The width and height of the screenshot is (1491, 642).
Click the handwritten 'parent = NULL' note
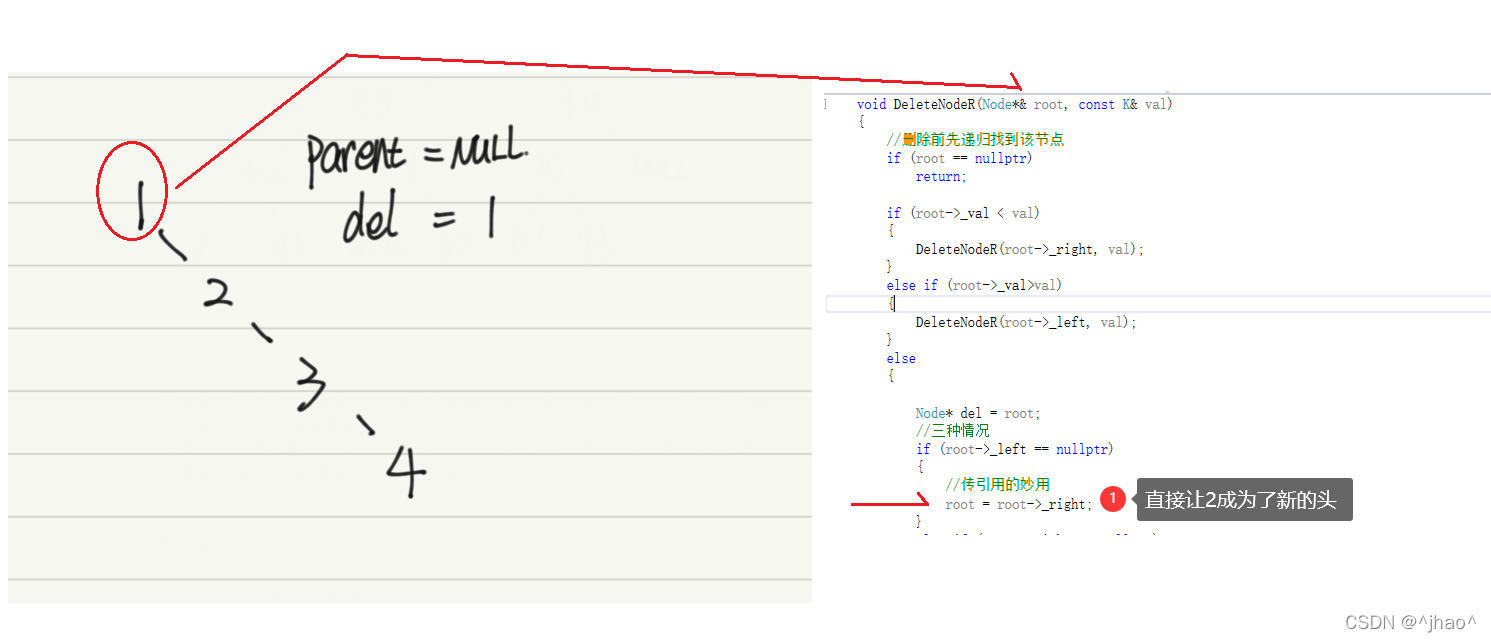(x=416, y=158)
